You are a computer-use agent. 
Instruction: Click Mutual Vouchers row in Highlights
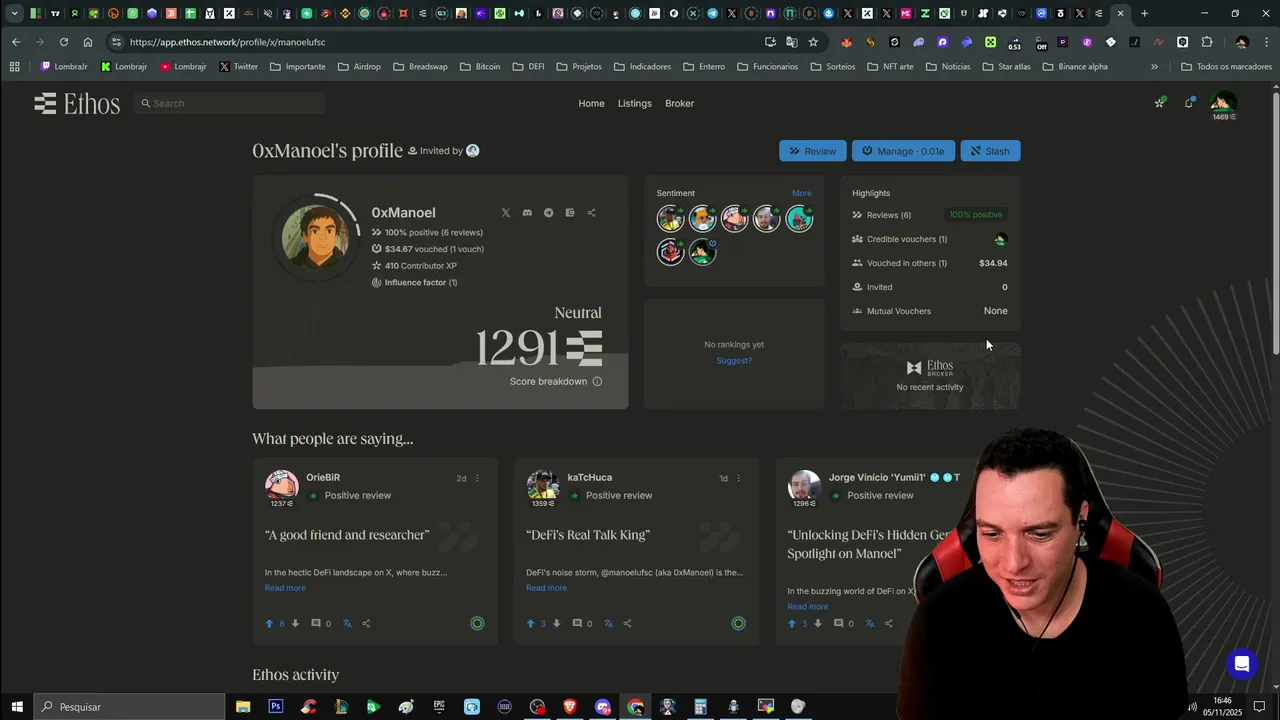tap(930, 311)
